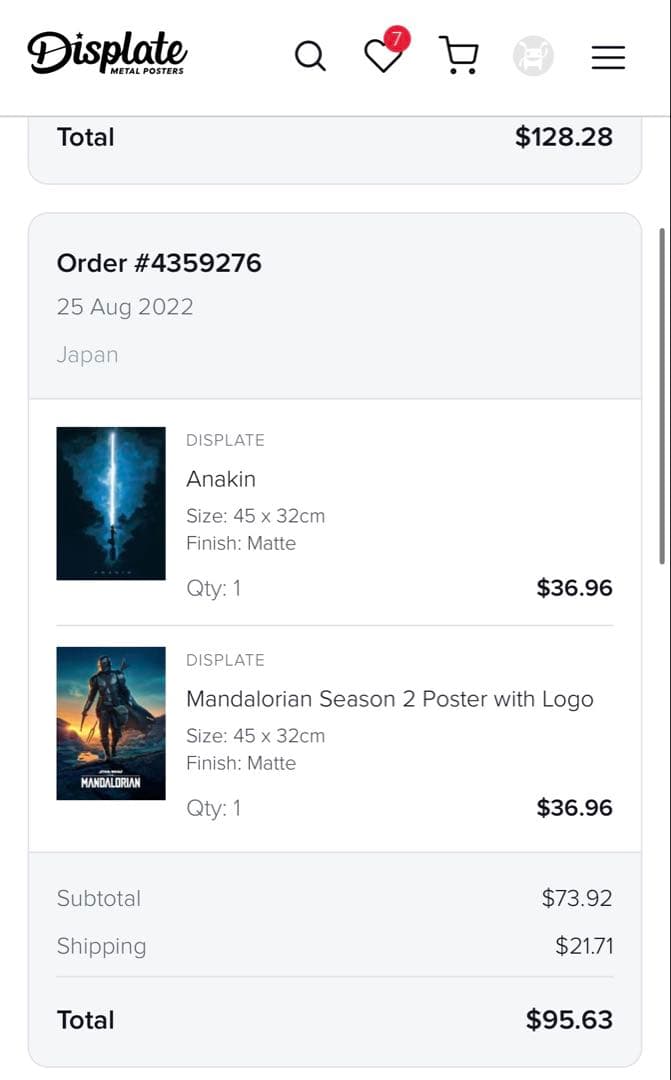The width and height of the screenshot is (671, 1080).
Task: Open the Mandalorian poster thumbnail
Action: click(111, 723)
